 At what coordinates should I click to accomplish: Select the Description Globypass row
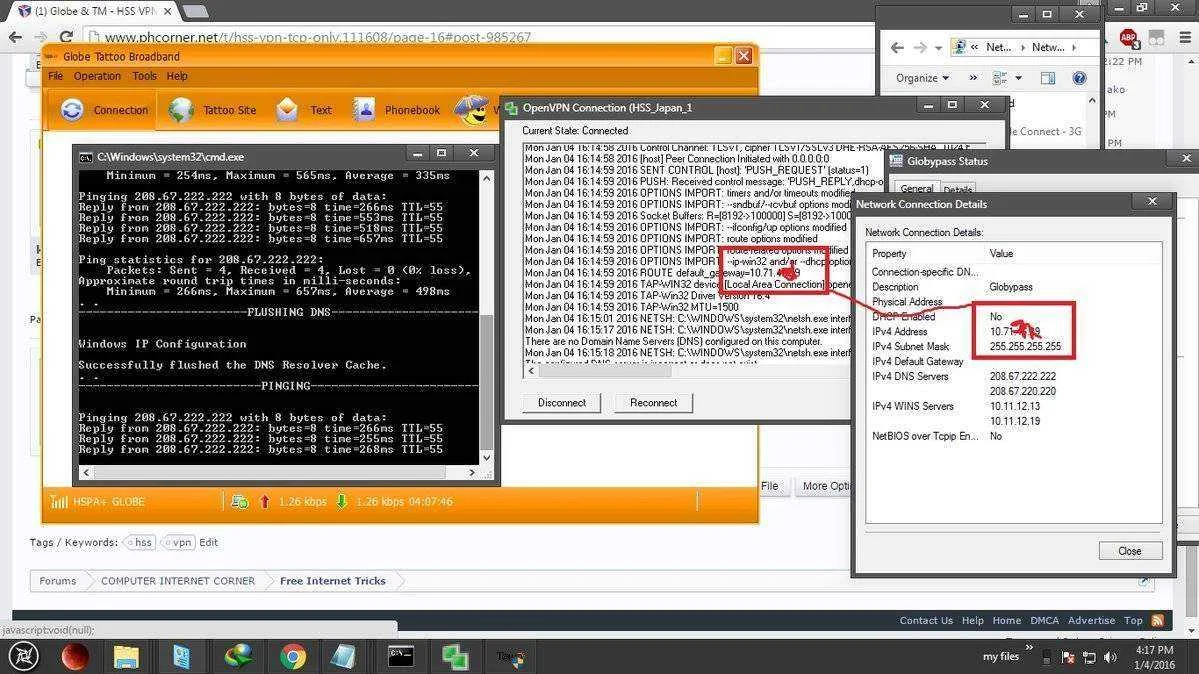point(1013,287)
